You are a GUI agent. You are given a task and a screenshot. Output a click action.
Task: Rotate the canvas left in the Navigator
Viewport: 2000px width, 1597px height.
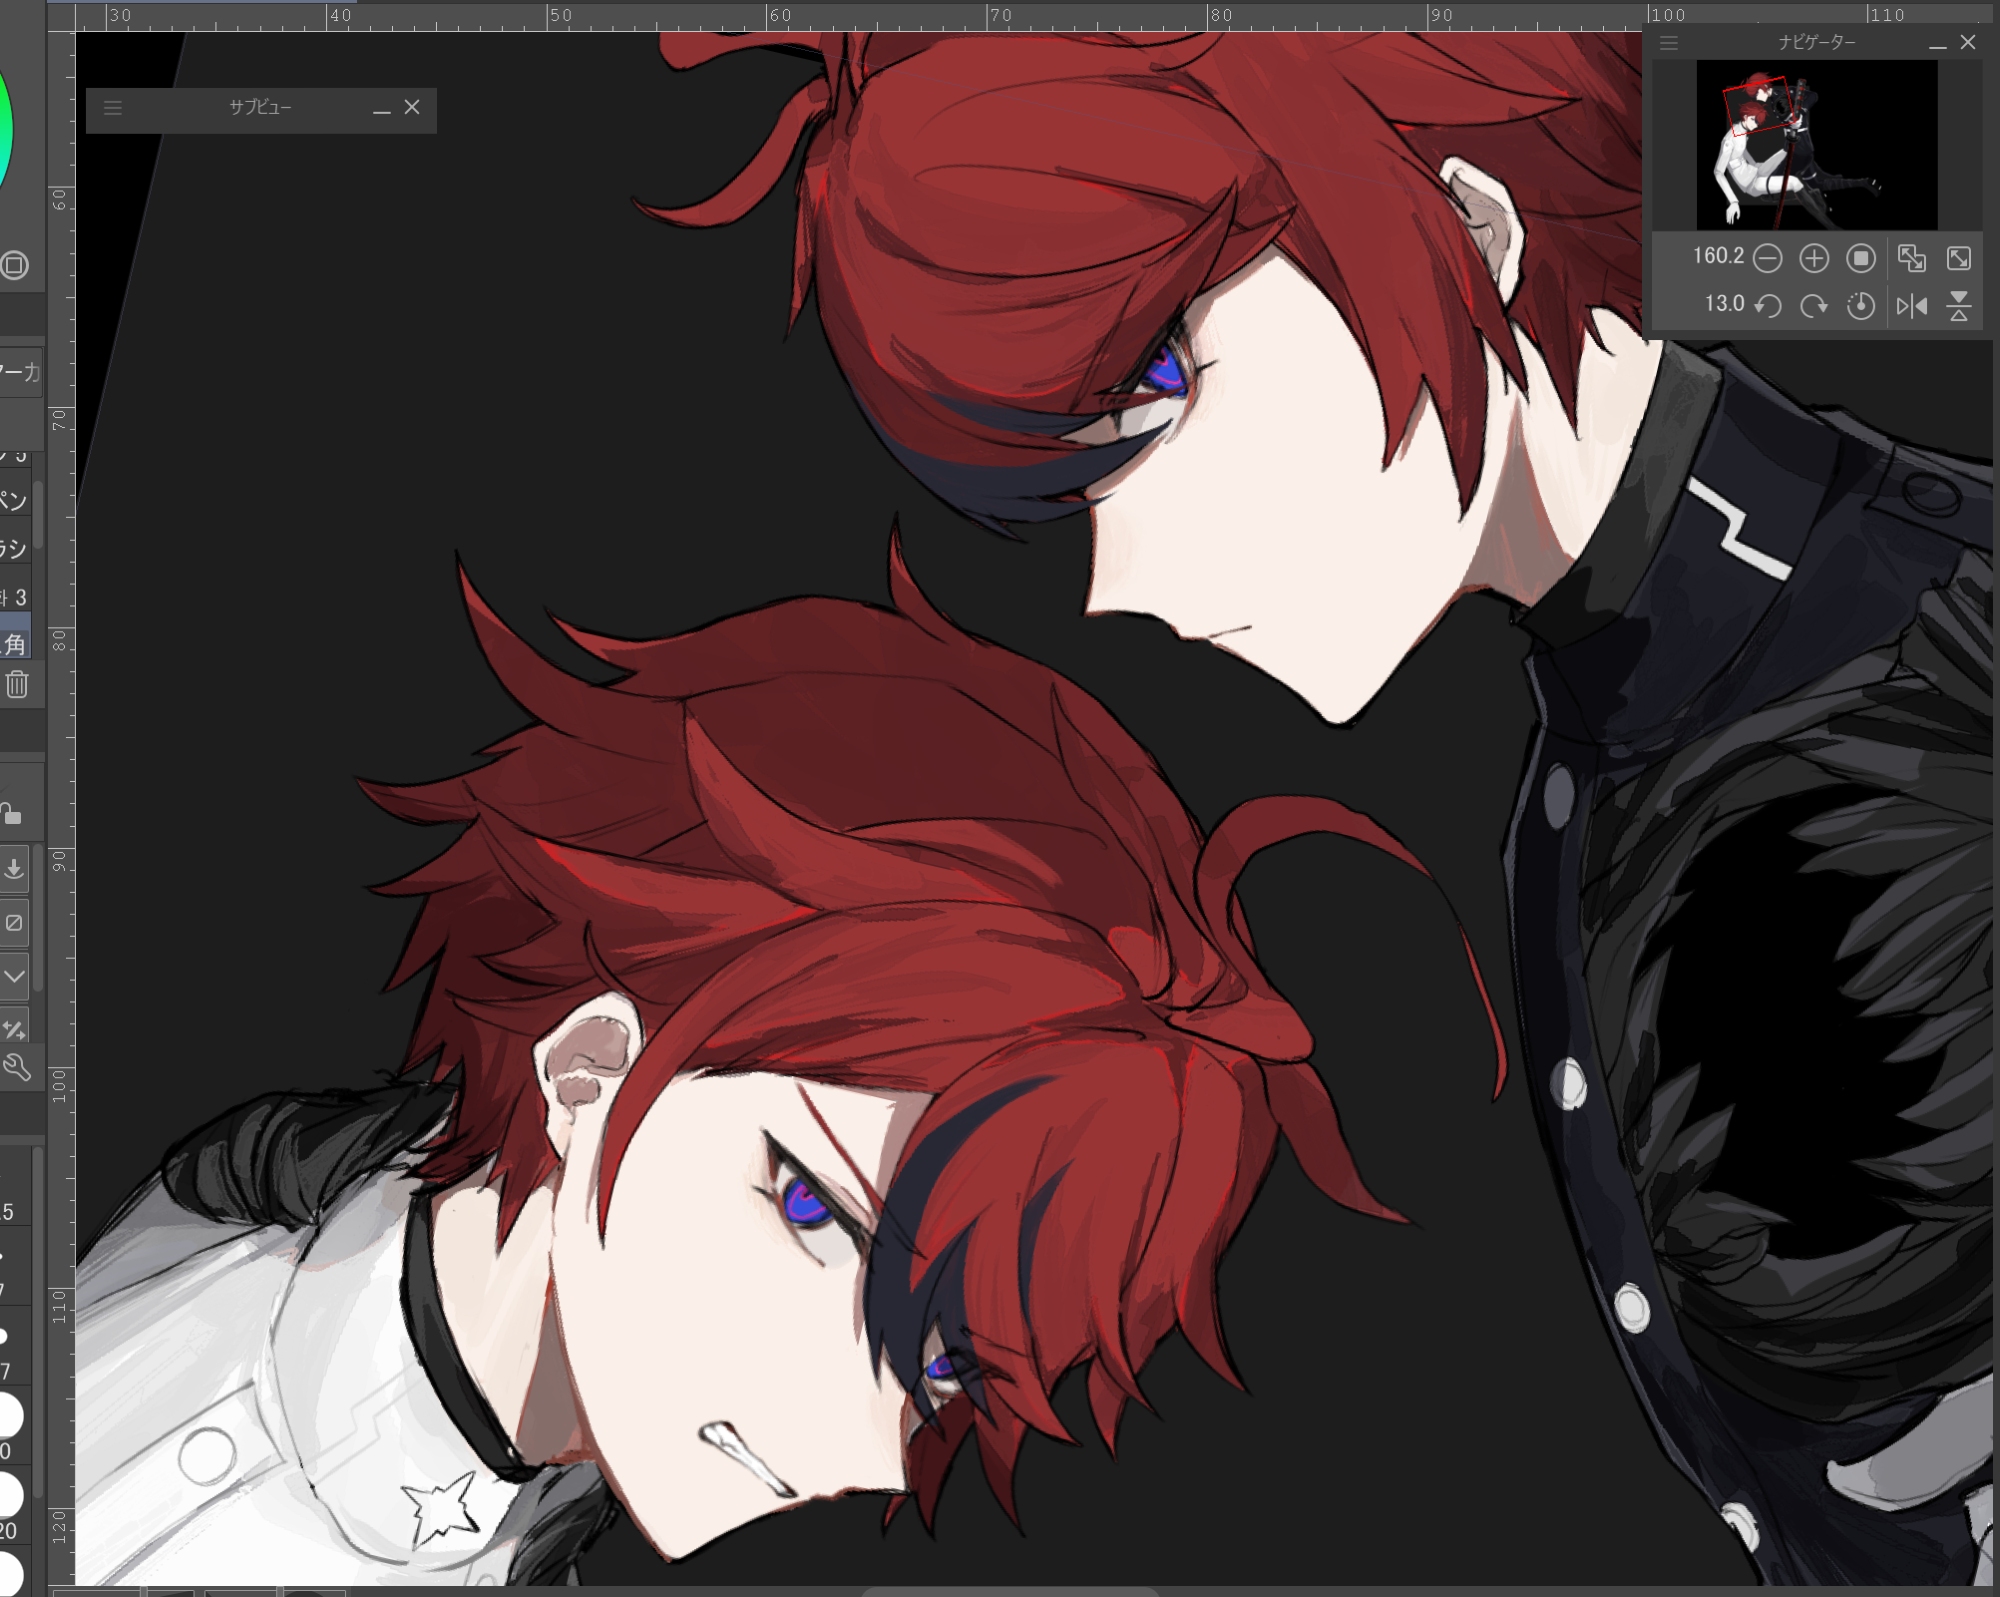1768,306
